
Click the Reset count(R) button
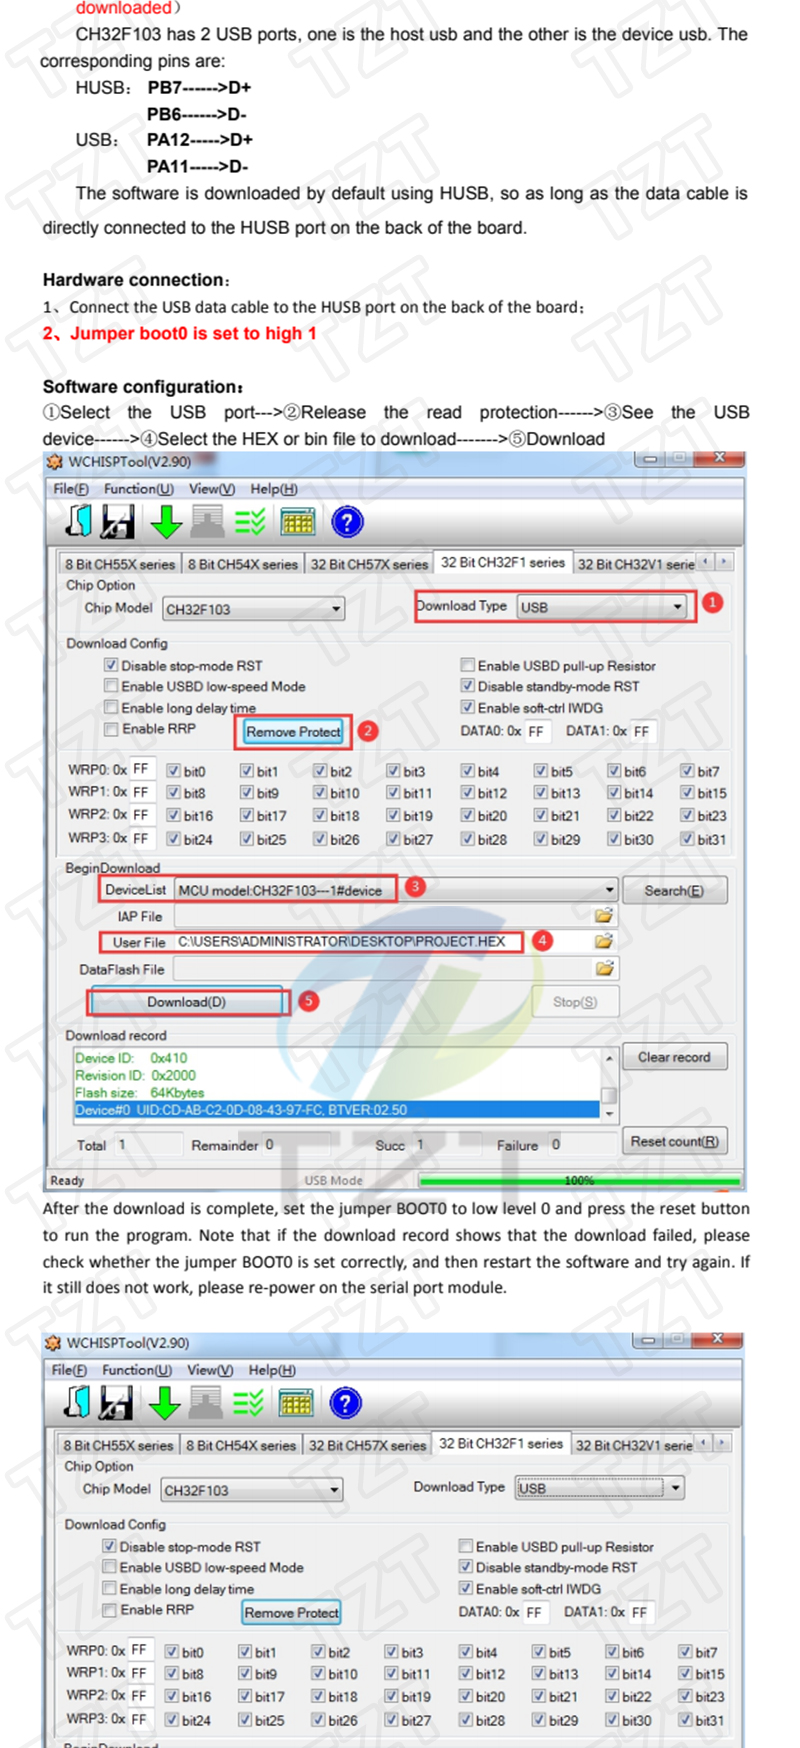tap(674, 1141)
